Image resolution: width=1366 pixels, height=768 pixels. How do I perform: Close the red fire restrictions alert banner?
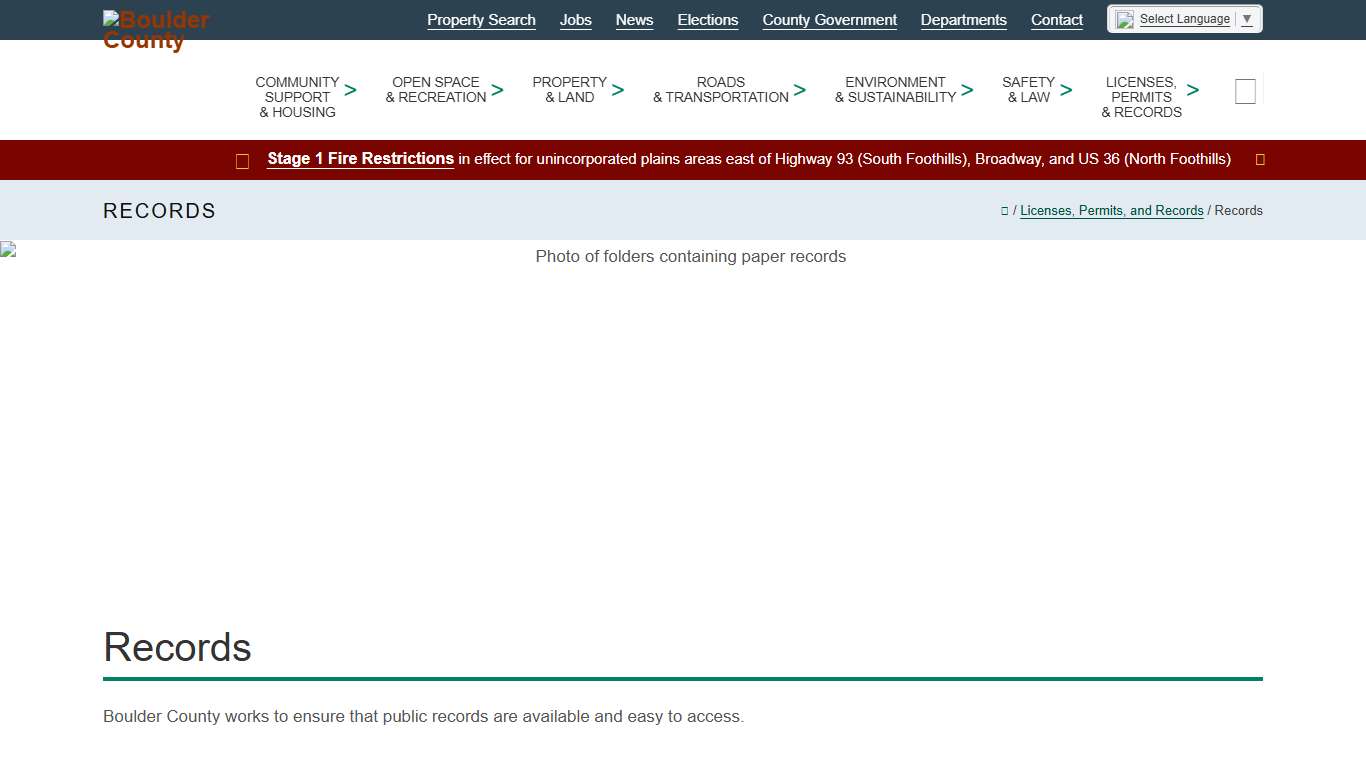(1260, 160)
